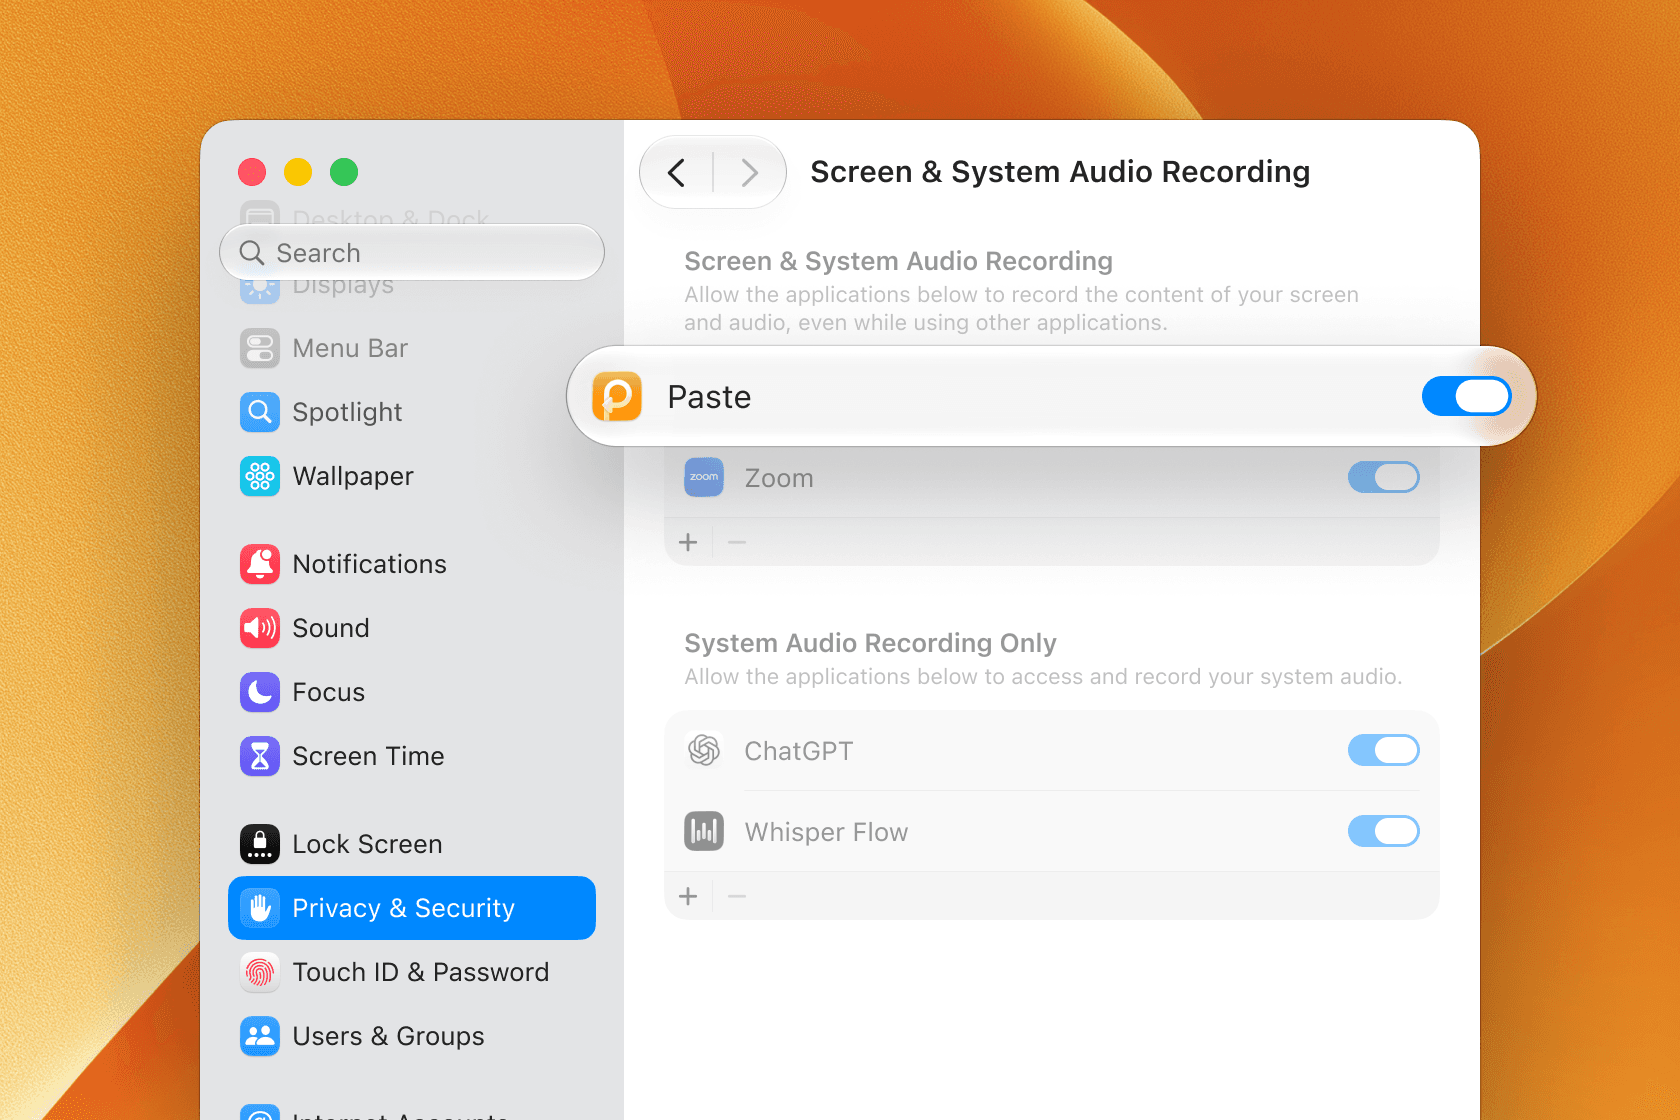Click the Zoom app icon
The height and width of the screenshot is (1120, 1680).
point(704,477)
